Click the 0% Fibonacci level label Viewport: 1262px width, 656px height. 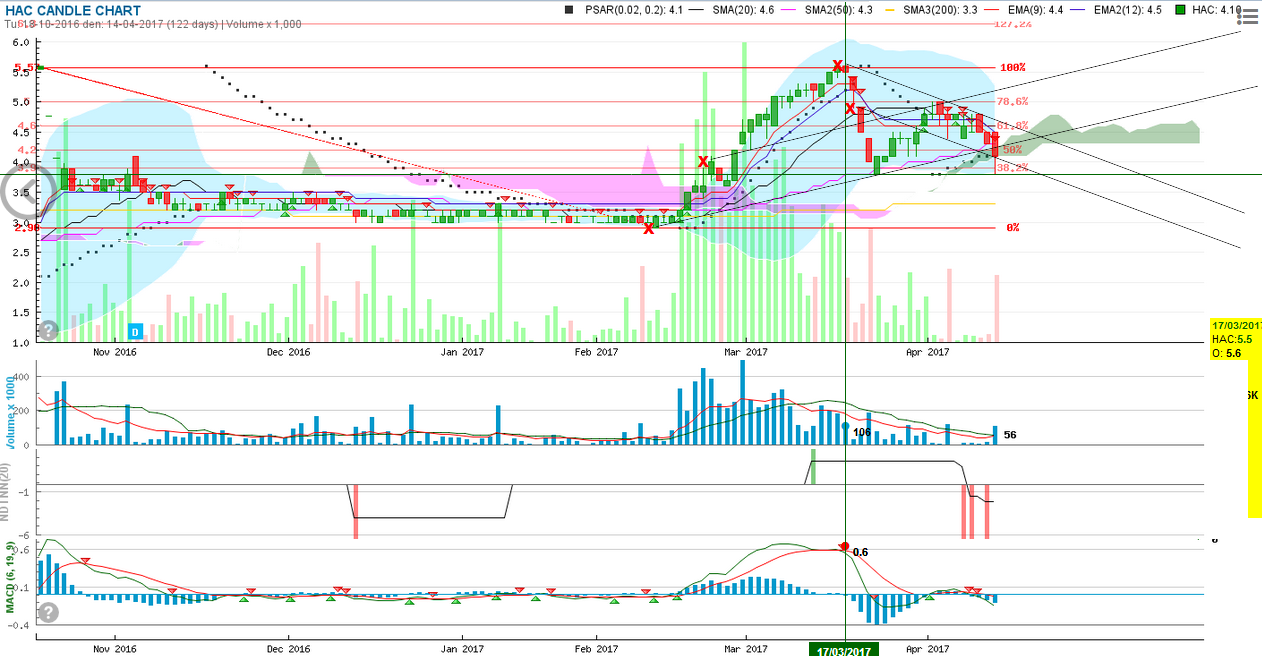[x=1013, y=228]
